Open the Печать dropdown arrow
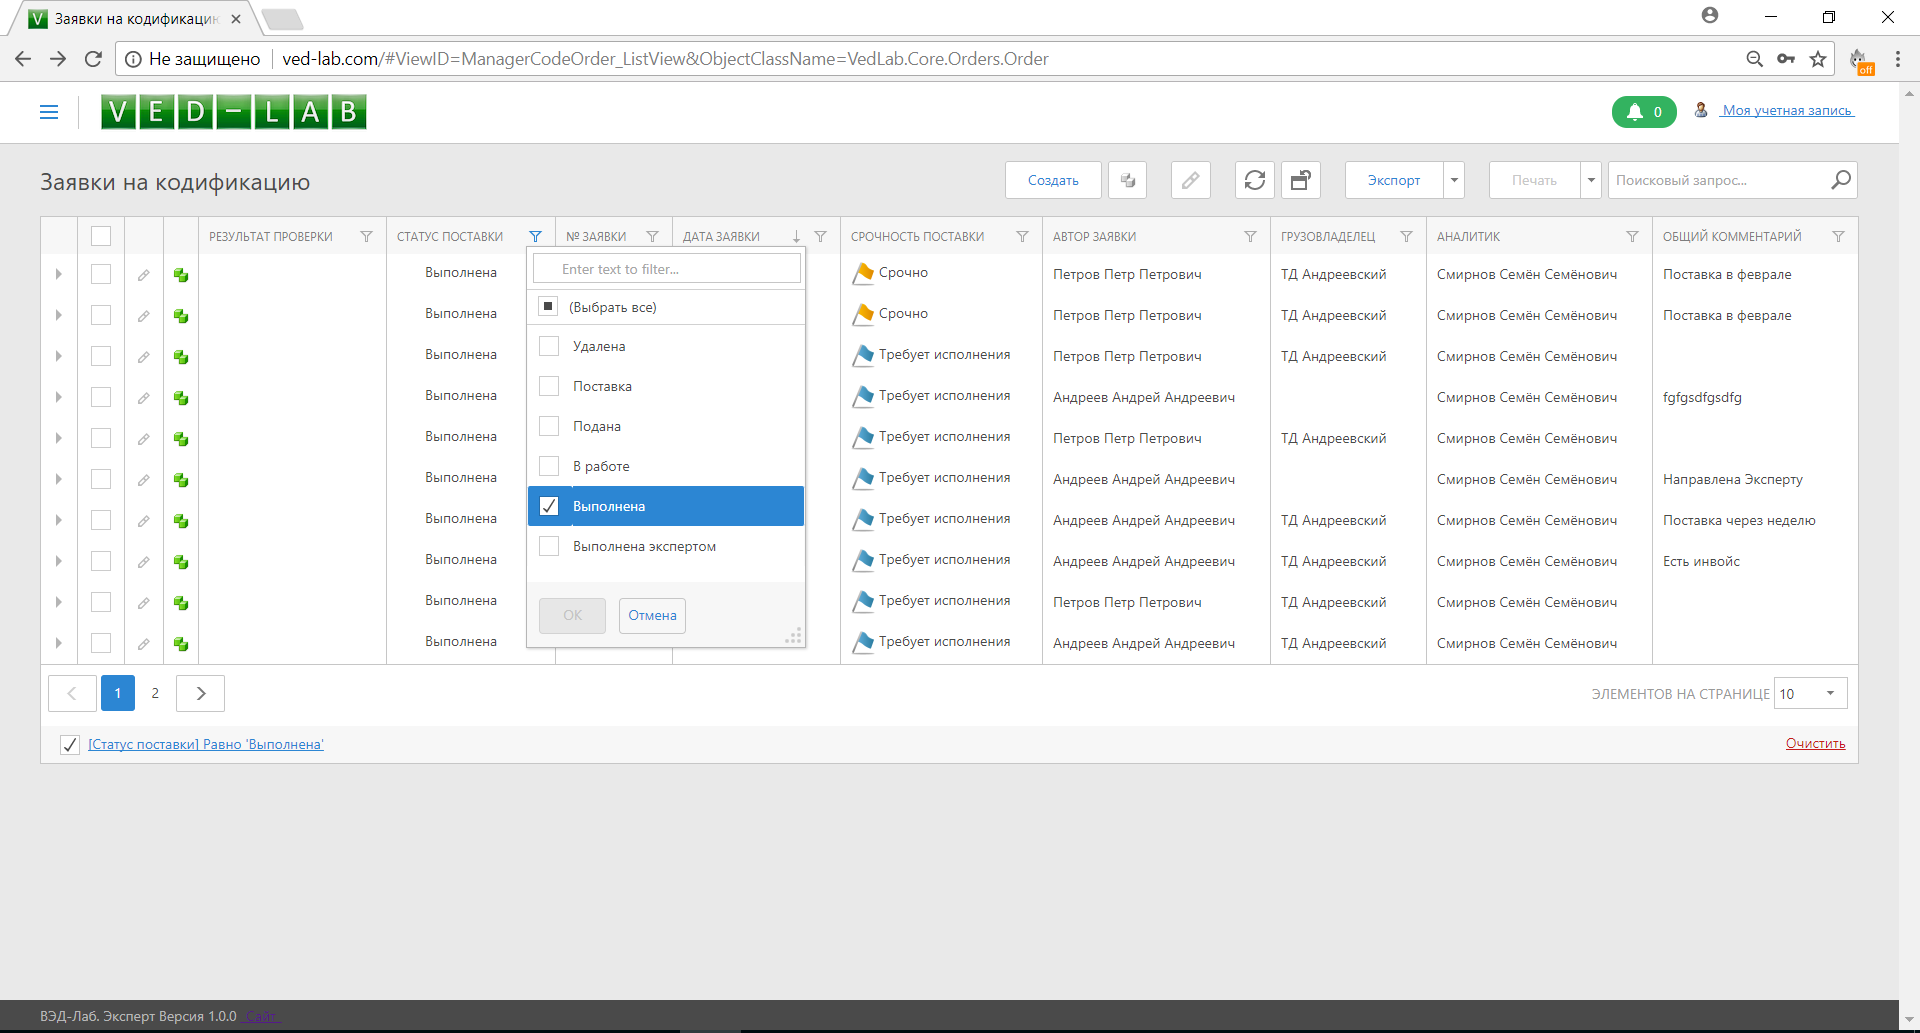The image size is (1920, 1033). click(x=1591, y=180)
